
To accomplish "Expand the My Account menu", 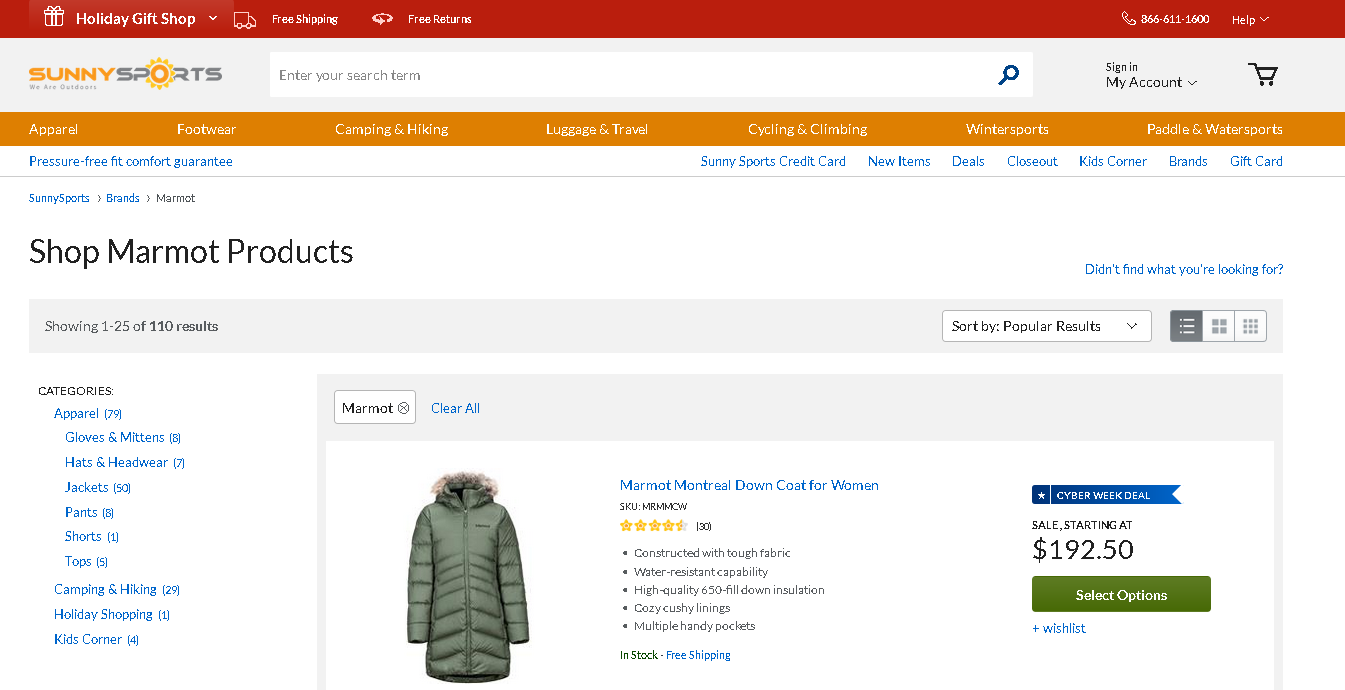I will coord(1151,83).
